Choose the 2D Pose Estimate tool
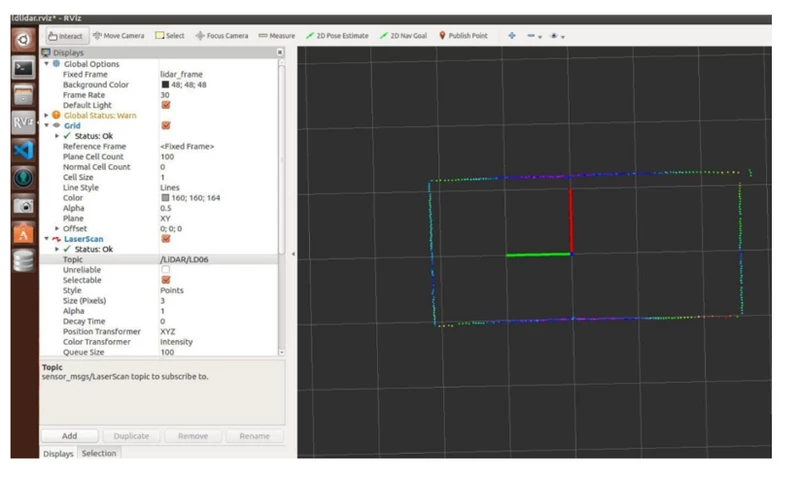This screenshot has height=477, width=800. click(x=337, y=36)
